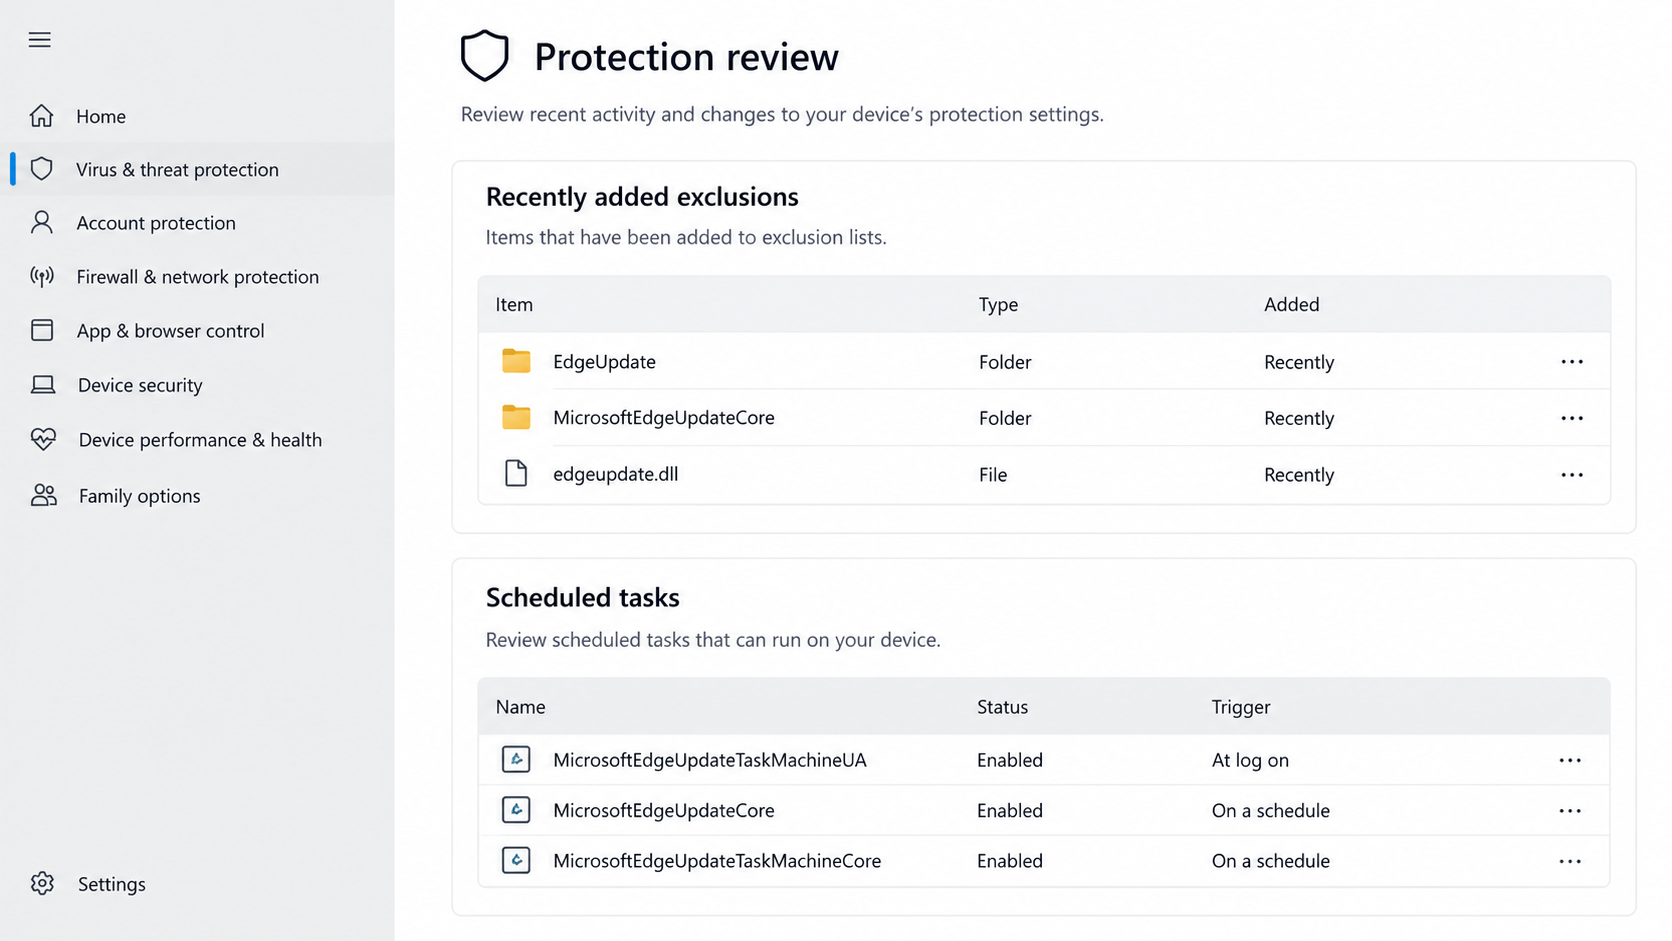Click the Device performance heart icon
The height and width of the screenshot is (941, 1672).
(43, 439)
